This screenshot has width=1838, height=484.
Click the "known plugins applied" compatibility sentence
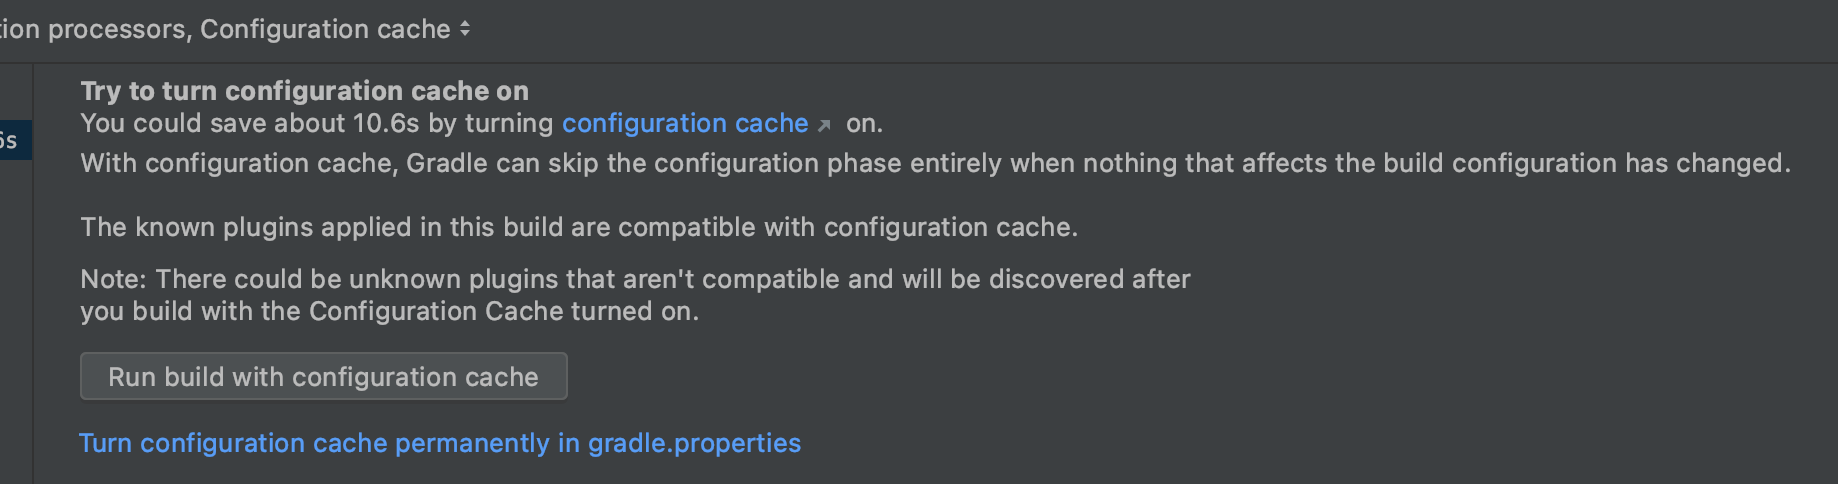coord(578,227)
